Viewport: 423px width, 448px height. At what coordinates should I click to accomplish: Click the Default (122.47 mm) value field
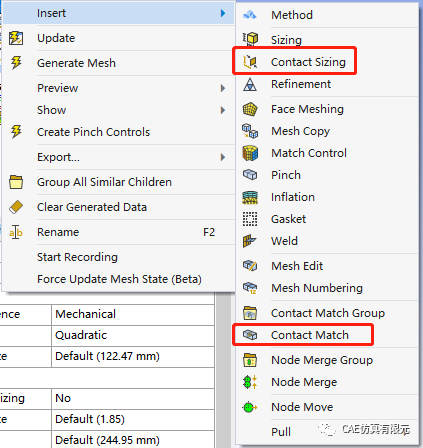tap(133, 357)
